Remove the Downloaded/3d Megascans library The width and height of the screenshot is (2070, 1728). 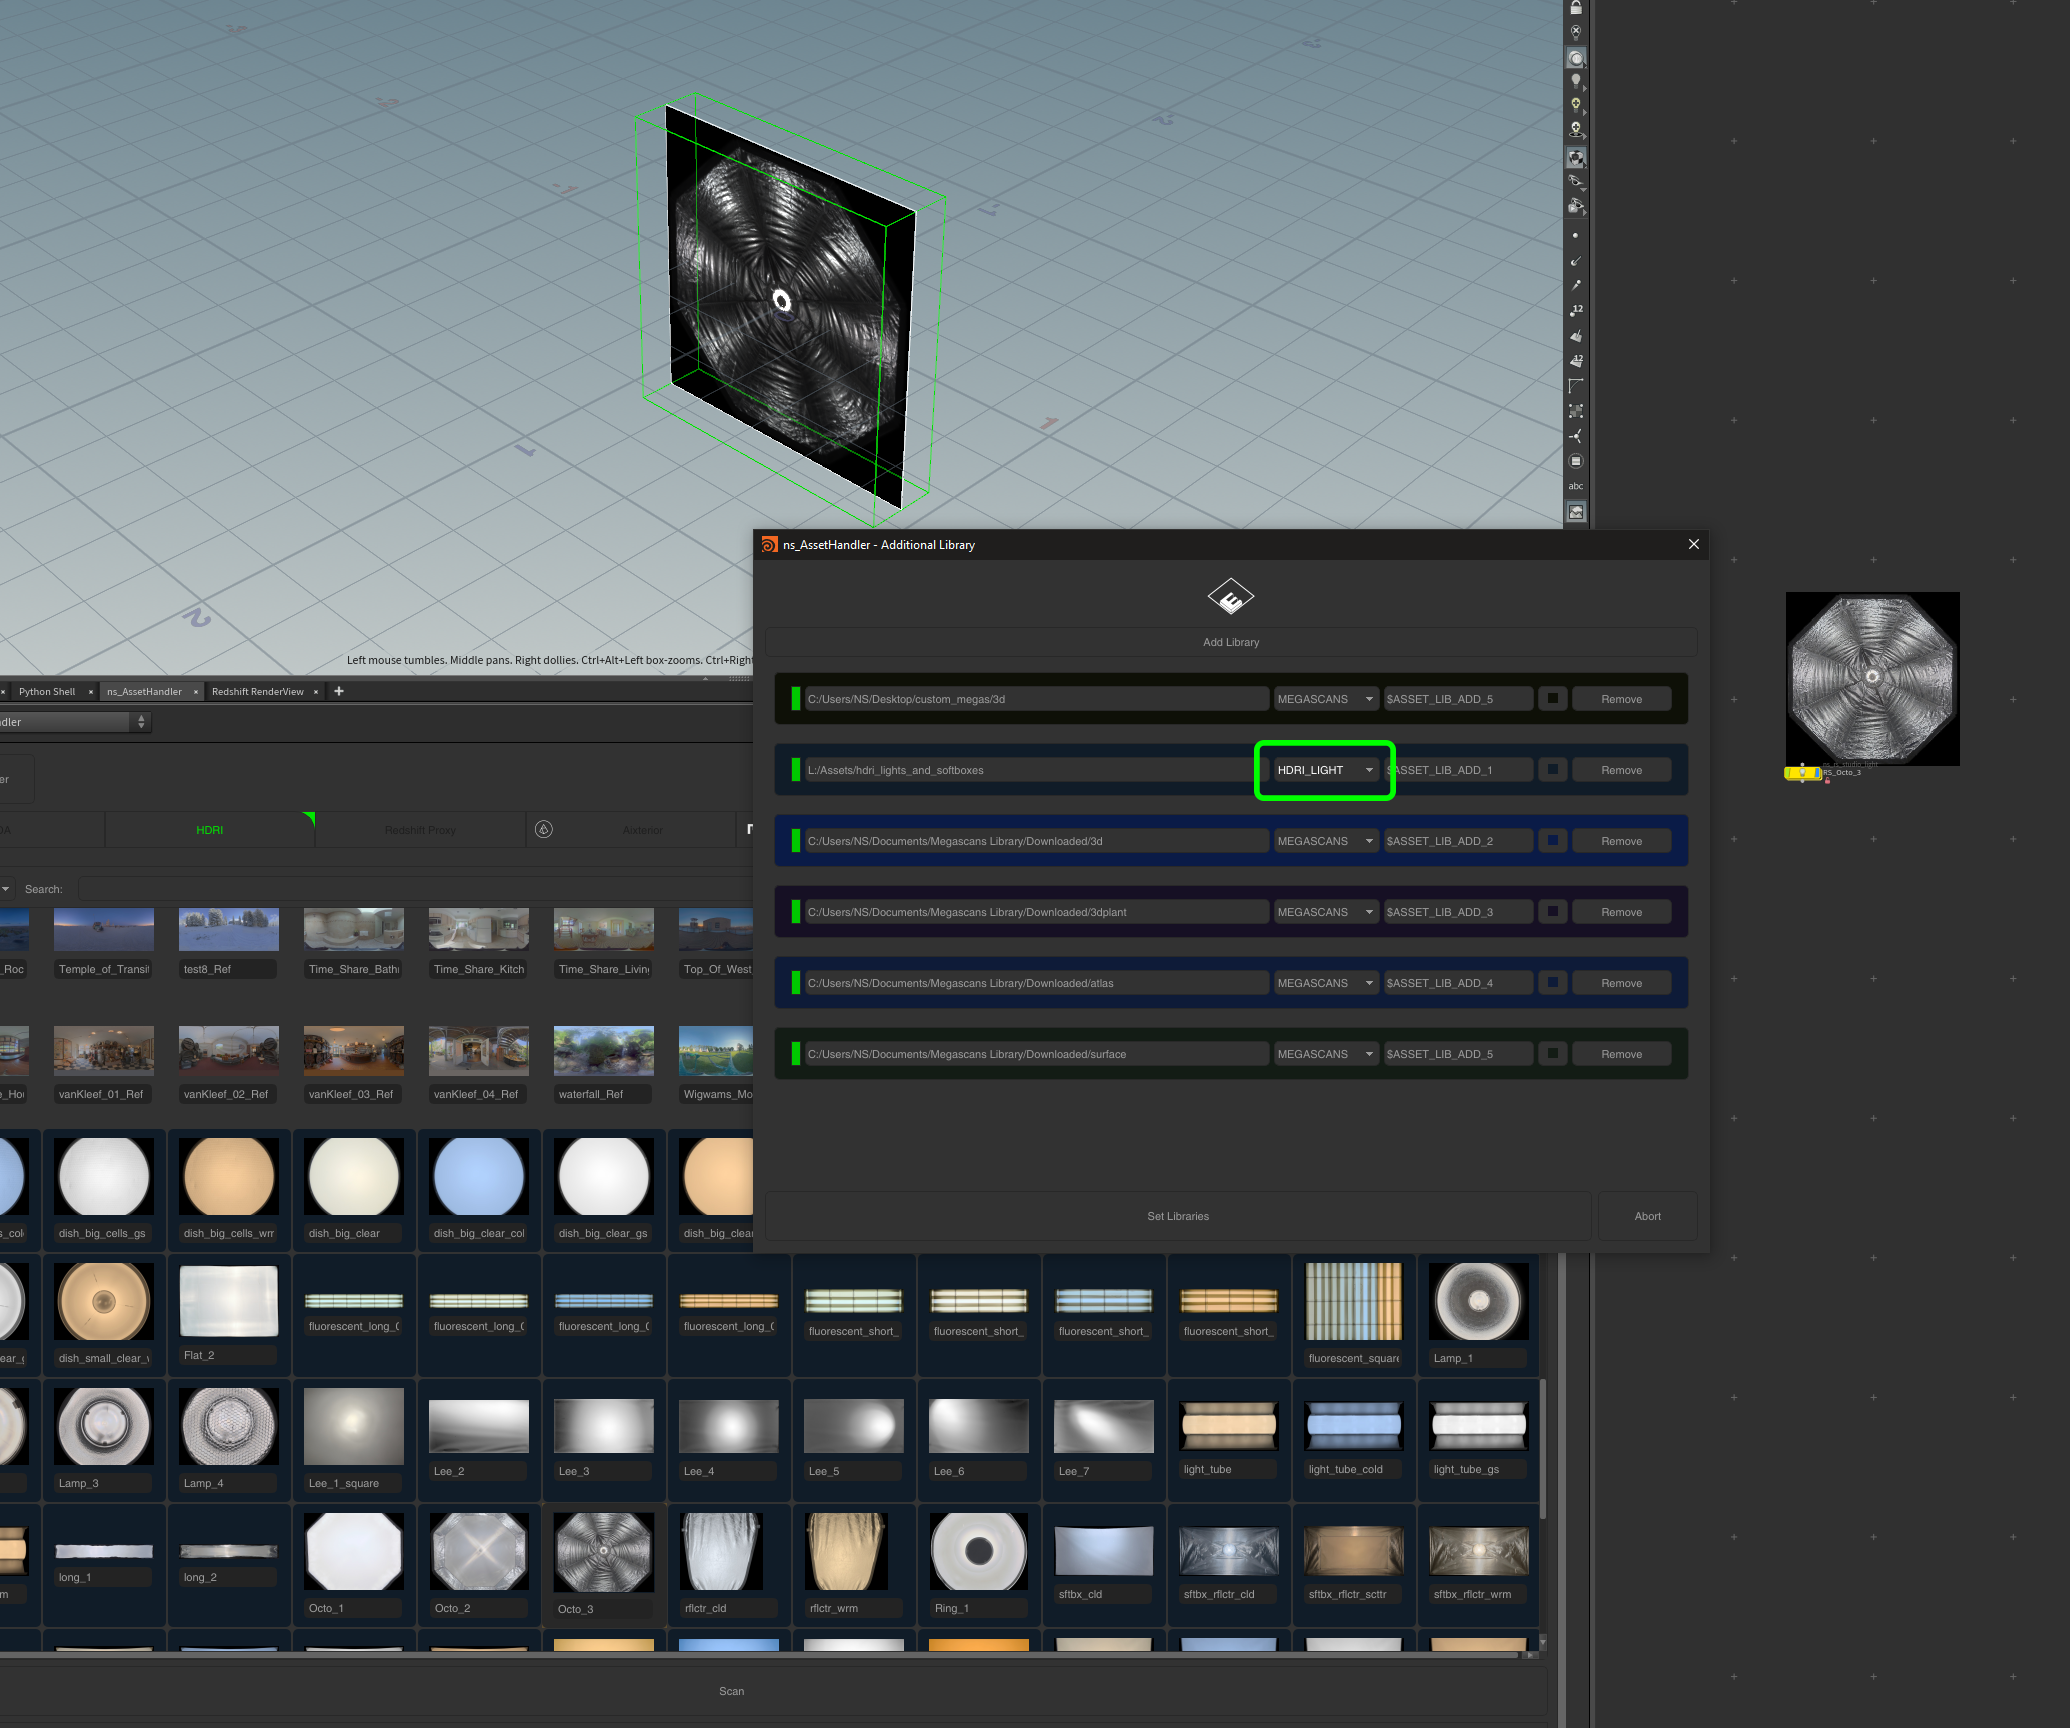coord(1621,841)
